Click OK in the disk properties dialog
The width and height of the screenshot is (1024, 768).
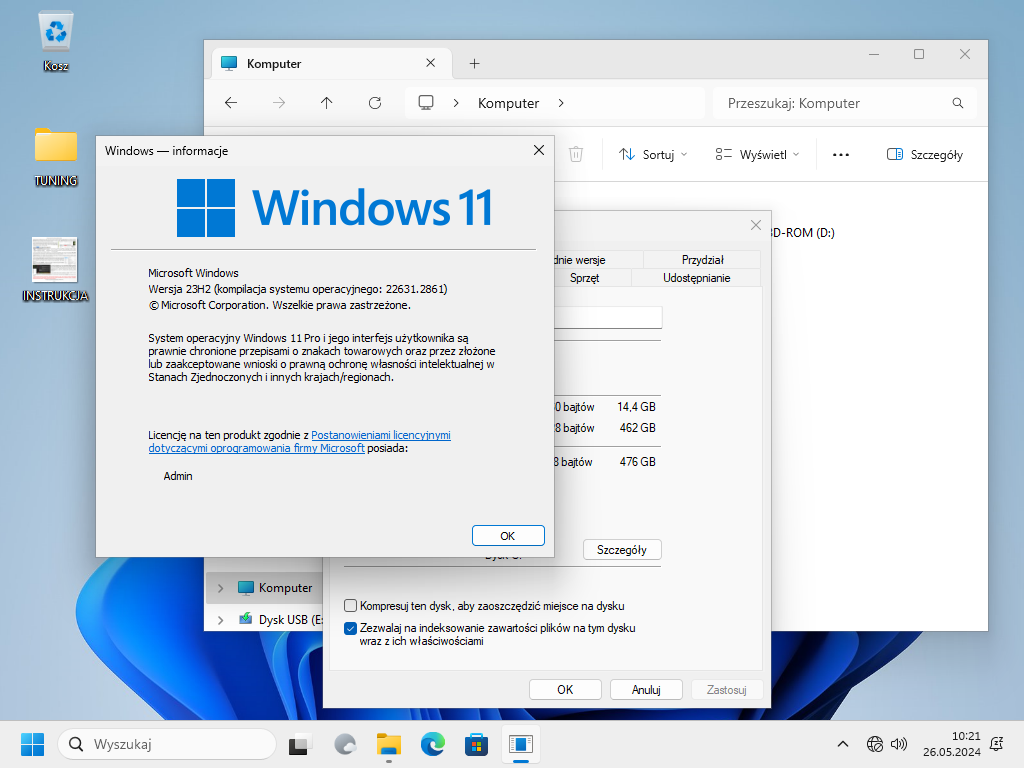tap(565, 690)
